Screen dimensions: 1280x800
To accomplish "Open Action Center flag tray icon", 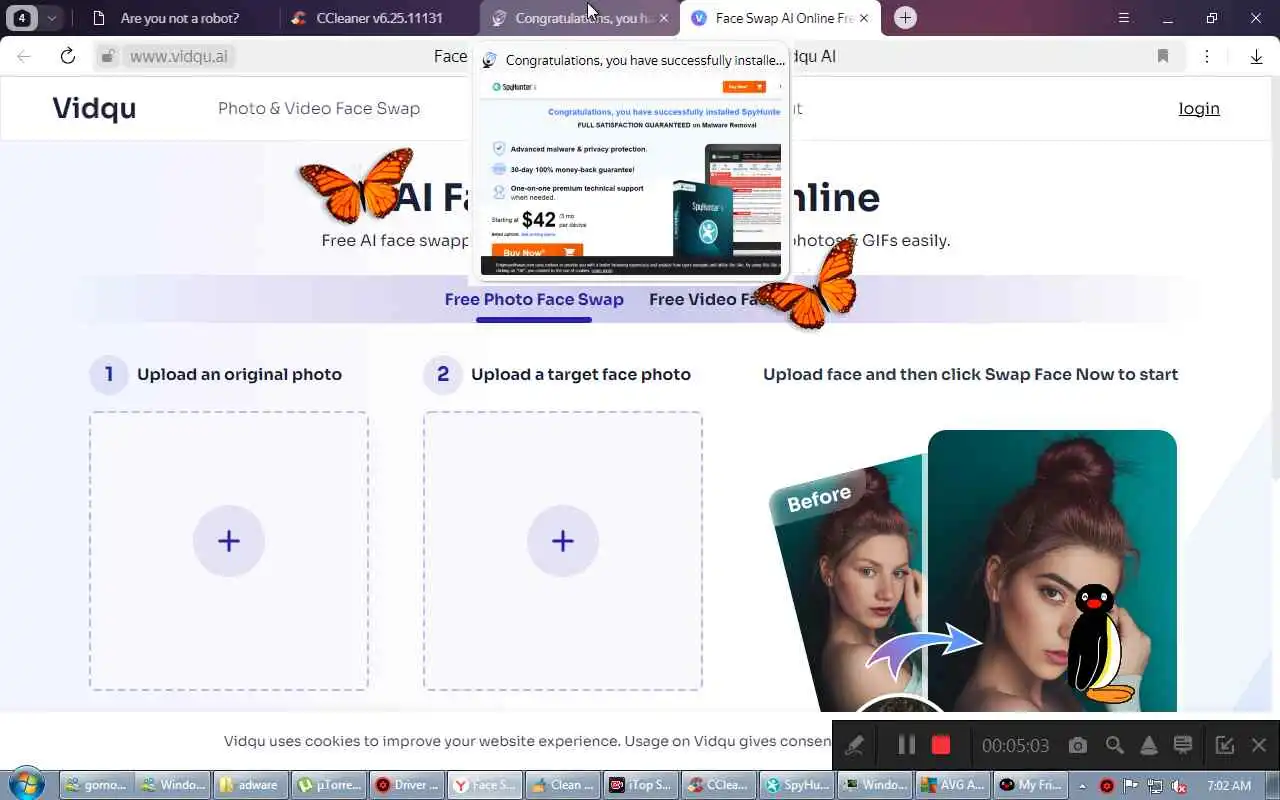I will (1131, 786).
